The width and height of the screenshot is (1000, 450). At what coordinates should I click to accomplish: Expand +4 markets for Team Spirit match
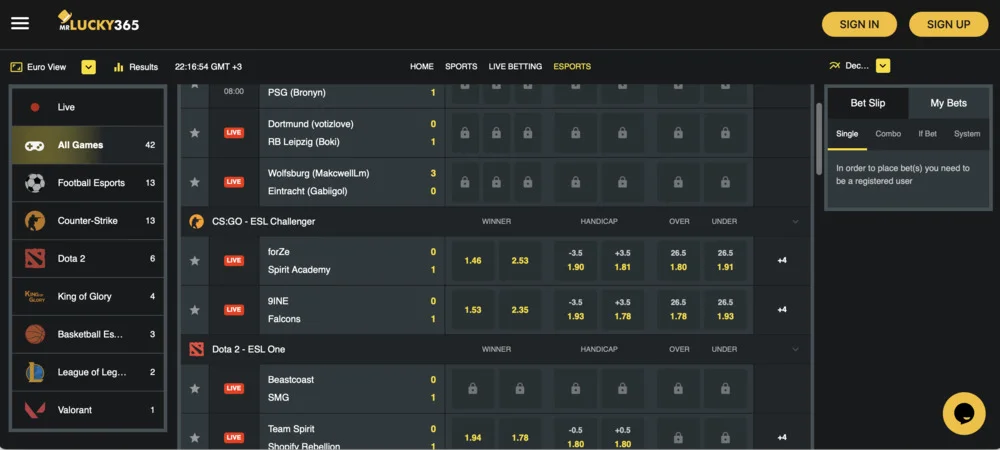[782, 438]
